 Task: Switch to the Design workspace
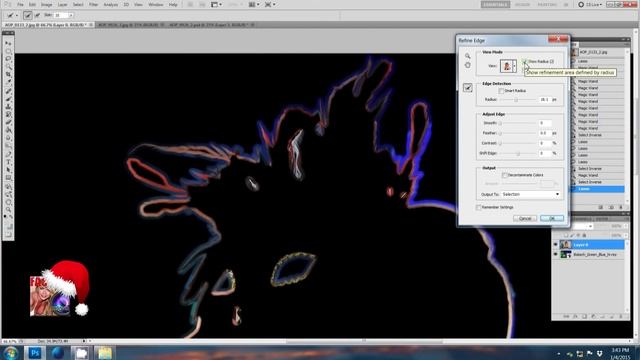click(x=522, y=4)
